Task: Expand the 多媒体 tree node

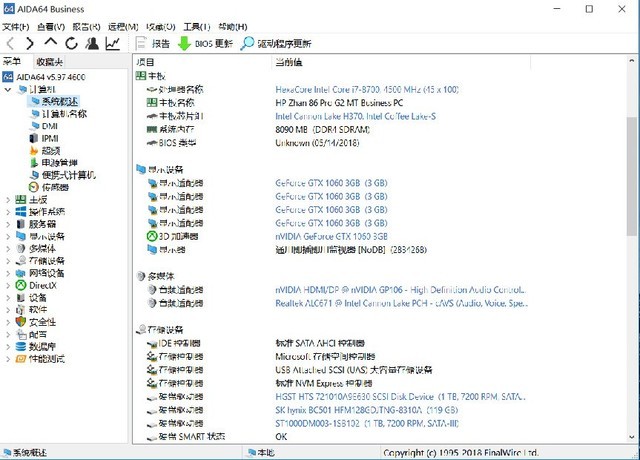Action: coord(8,249)
